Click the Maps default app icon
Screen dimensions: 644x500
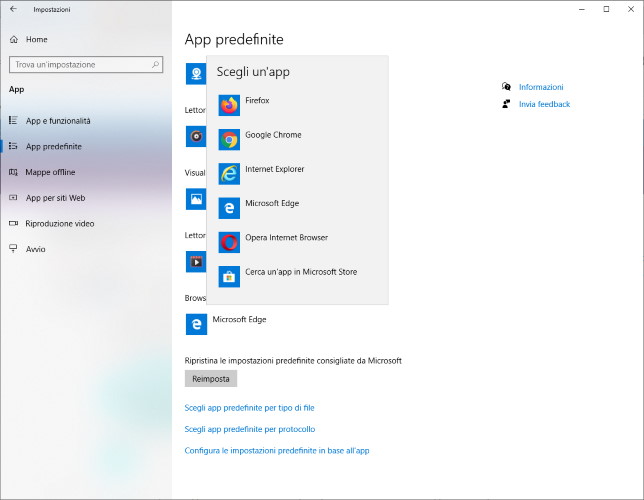pyautogui.click(x=196, y=74)
